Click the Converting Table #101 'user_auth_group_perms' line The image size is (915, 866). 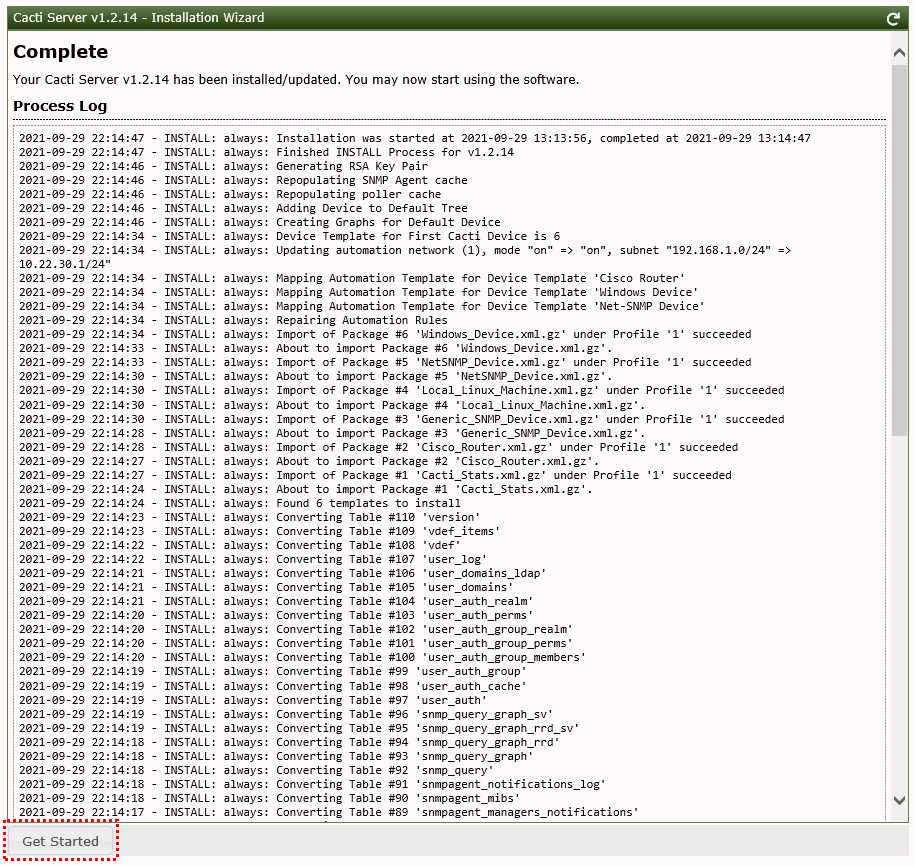click(x=296, y=644)
